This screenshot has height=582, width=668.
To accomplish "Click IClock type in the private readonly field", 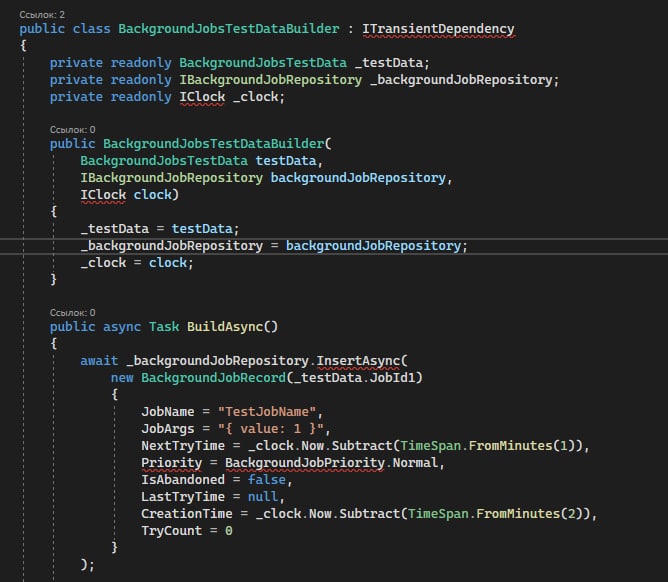I will click(202, 97).
